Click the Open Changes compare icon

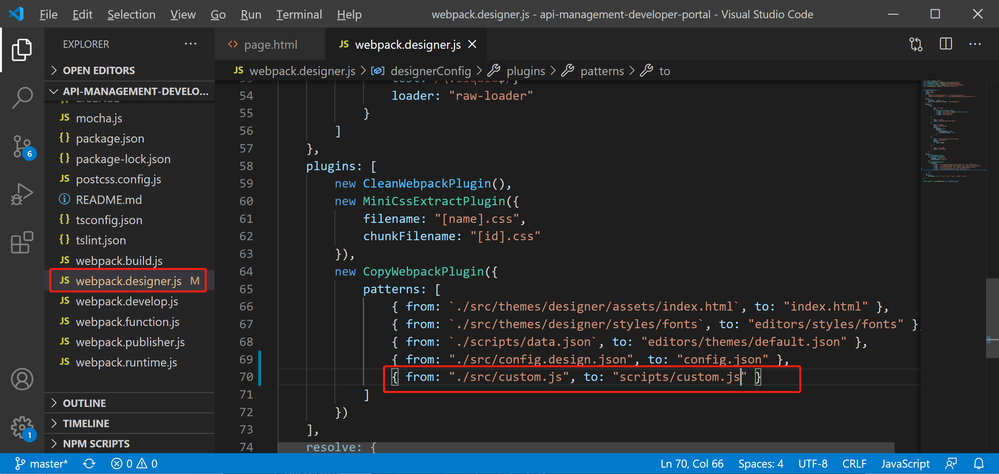pos(916,45)
